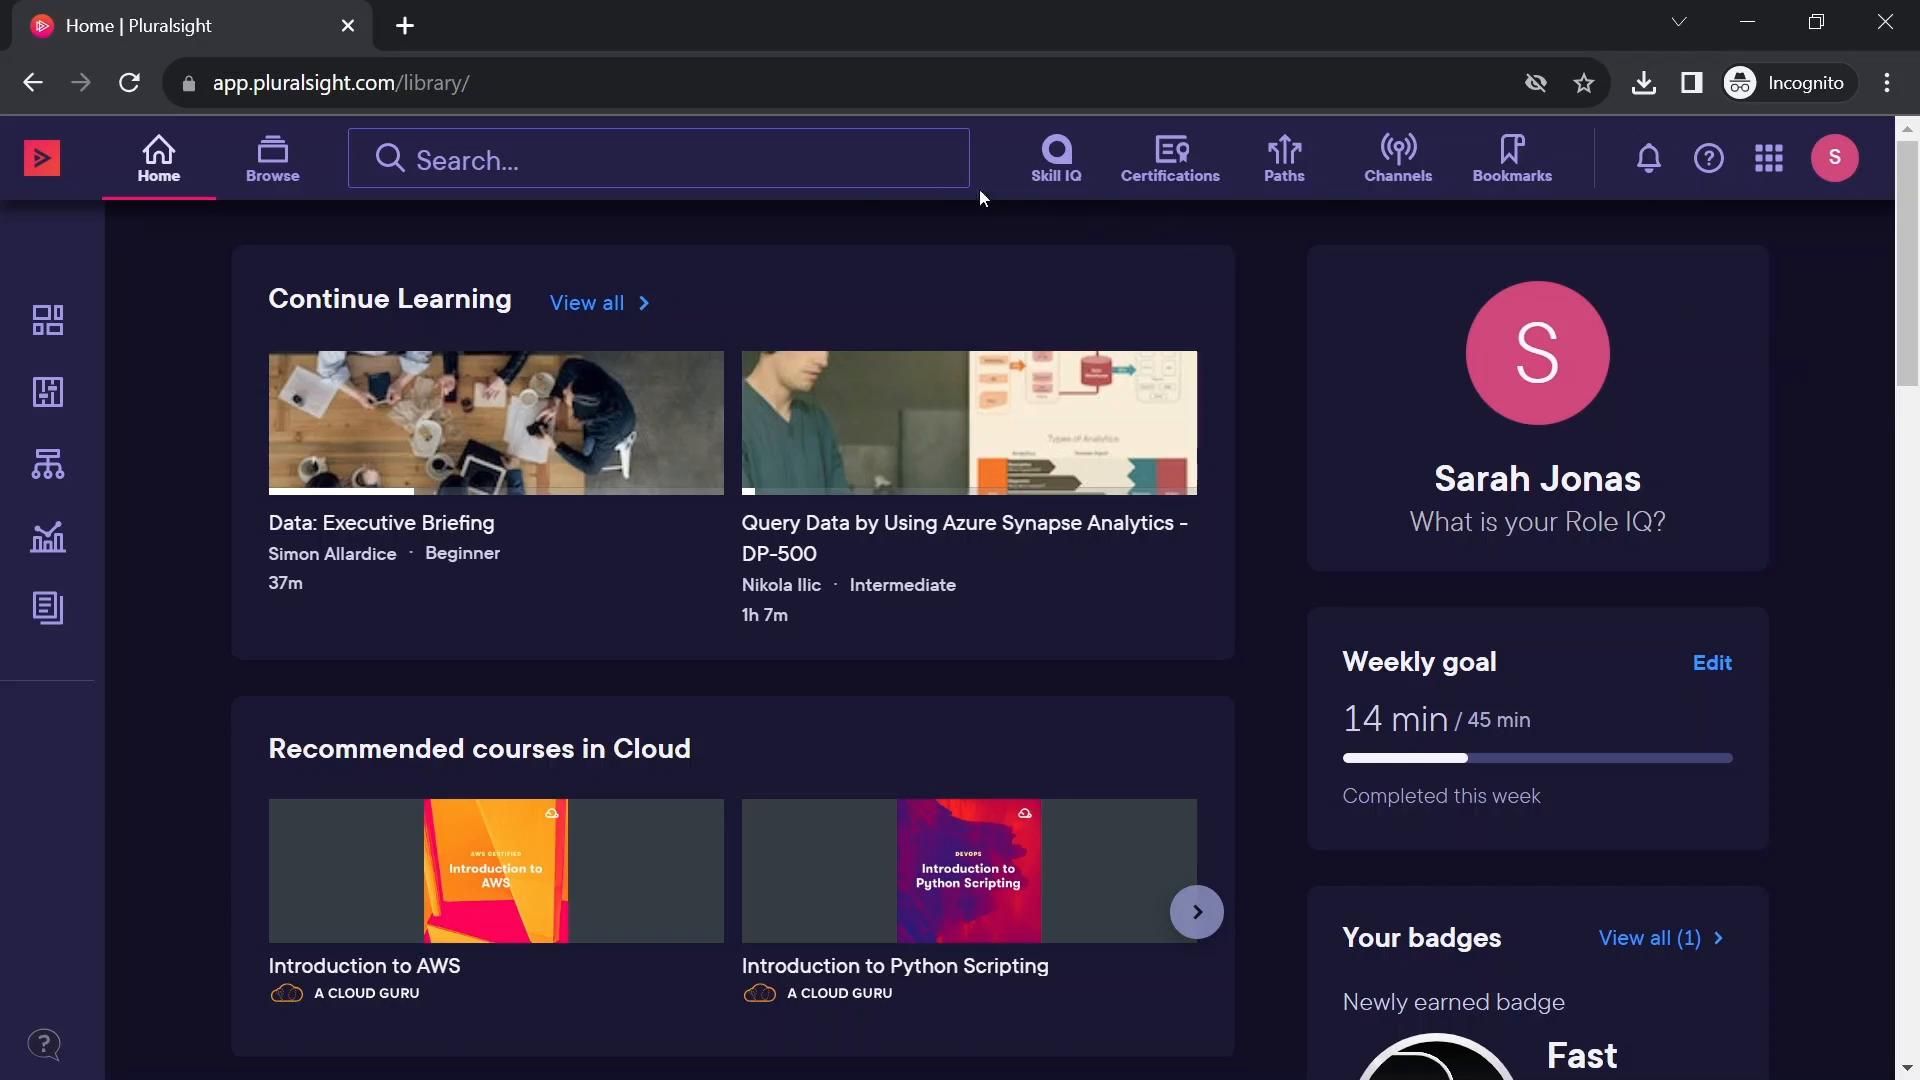Click the Pluralsight logo icon

point(42,158)
